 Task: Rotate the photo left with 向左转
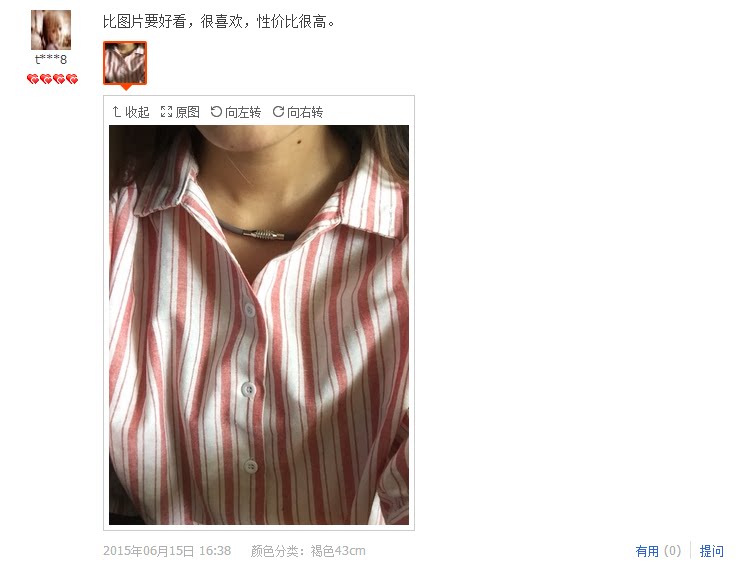click(x=243, y=112)
